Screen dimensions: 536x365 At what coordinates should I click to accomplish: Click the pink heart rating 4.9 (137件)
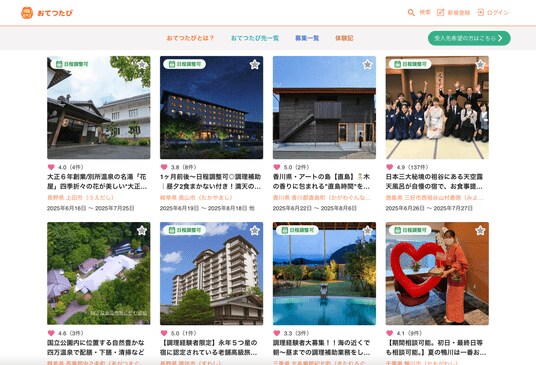[389, 167]
